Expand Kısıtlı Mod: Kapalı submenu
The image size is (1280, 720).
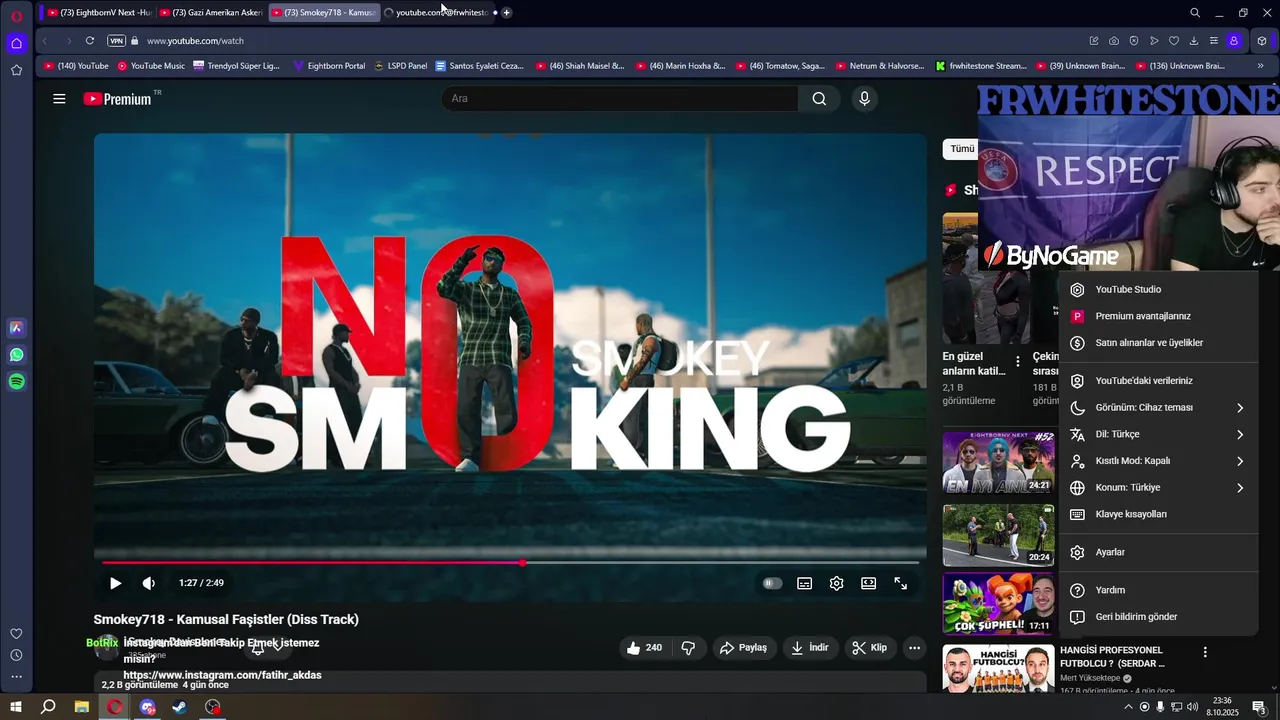tap(1158, 461)
